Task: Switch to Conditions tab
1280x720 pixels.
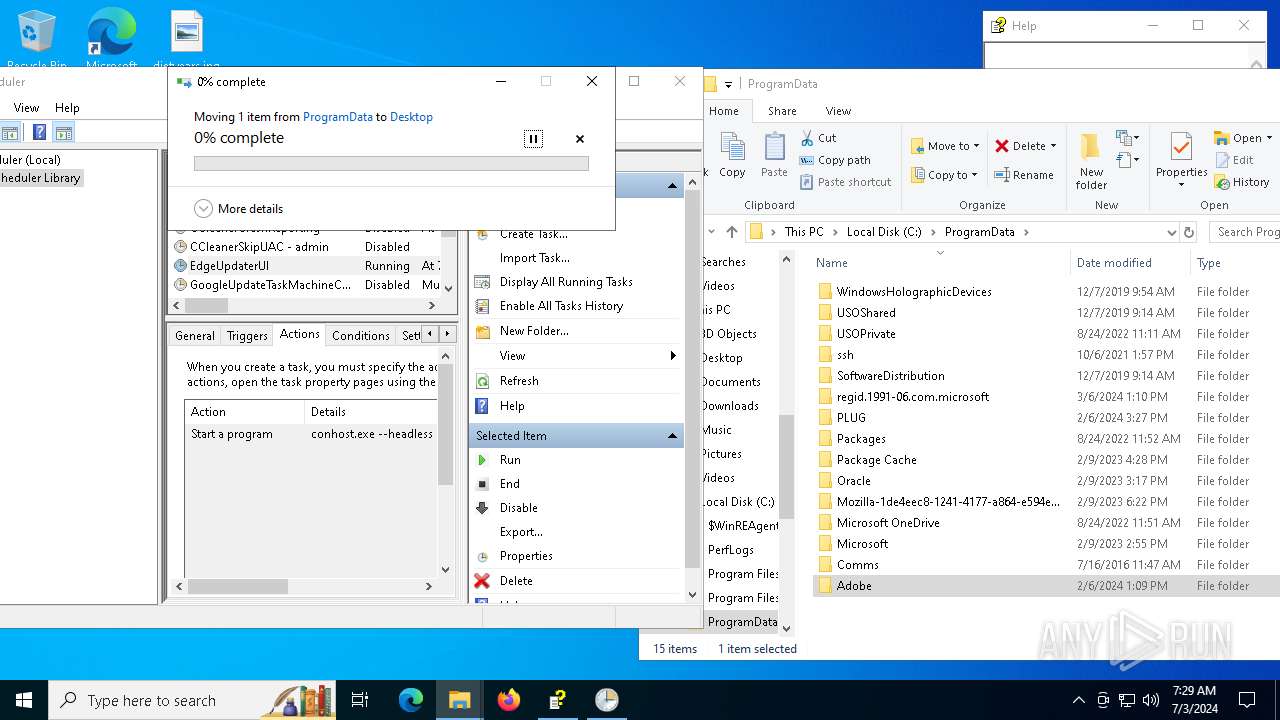Action: pyautogui.click(x=360, y=336)
